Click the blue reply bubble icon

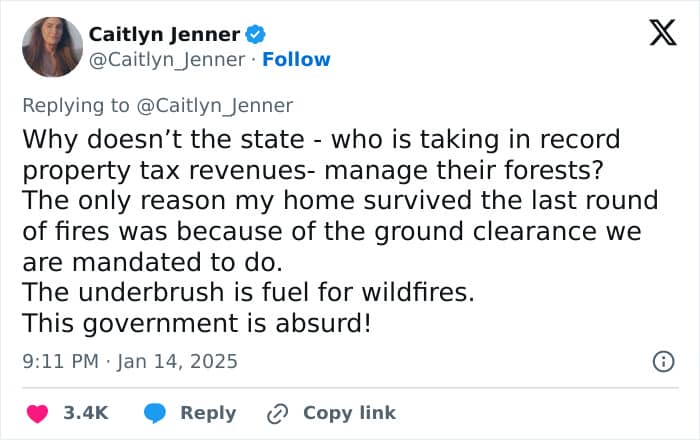point(154,413)
